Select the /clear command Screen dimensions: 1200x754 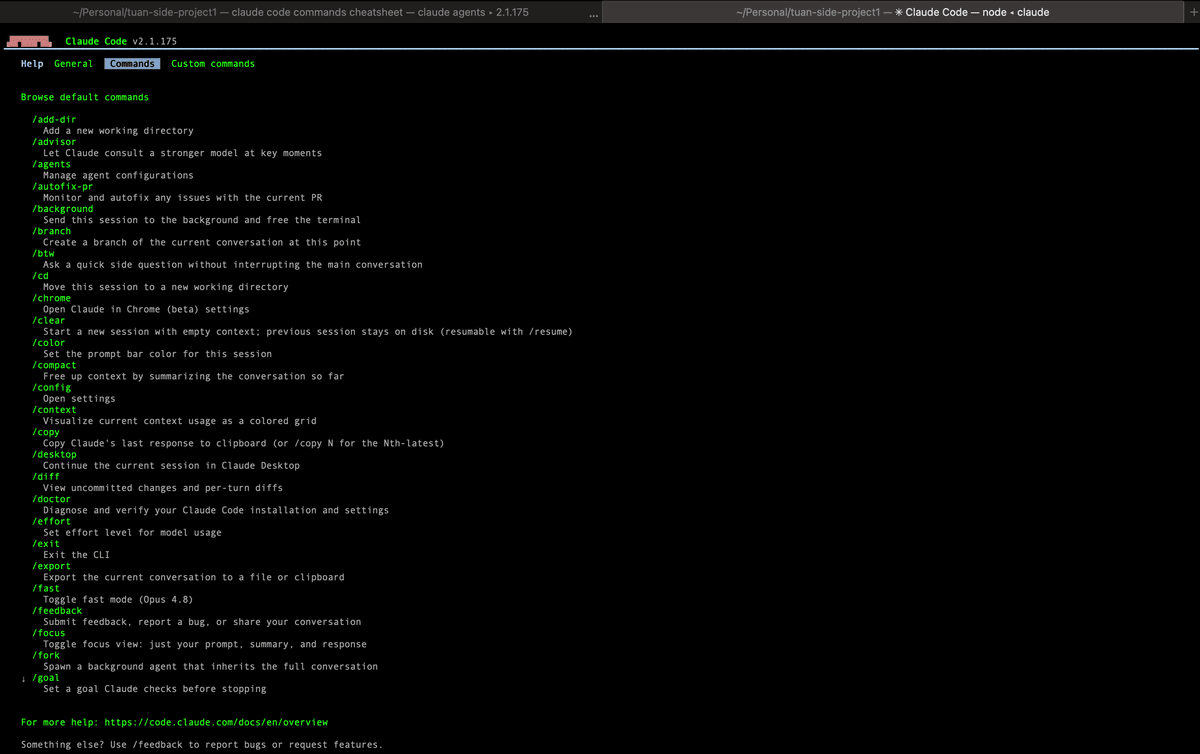click(48, 320)
